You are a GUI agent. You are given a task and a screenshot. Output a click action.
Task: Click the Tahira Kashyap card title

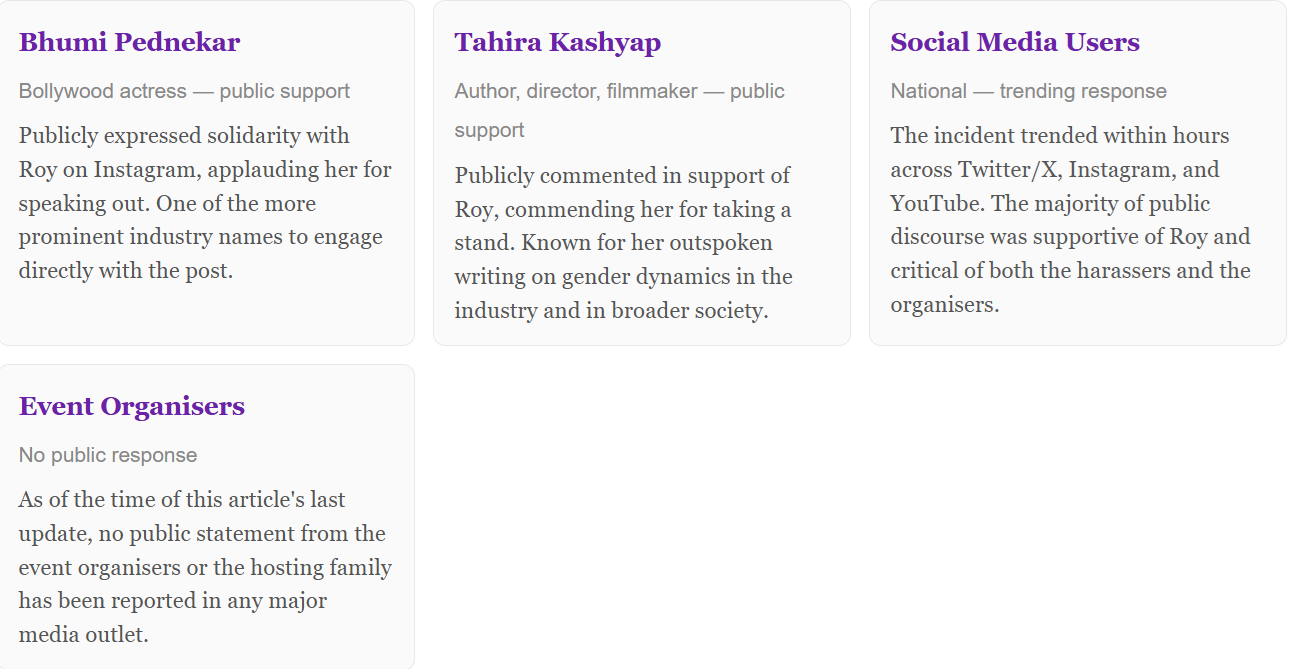click(x=557, y=42)
